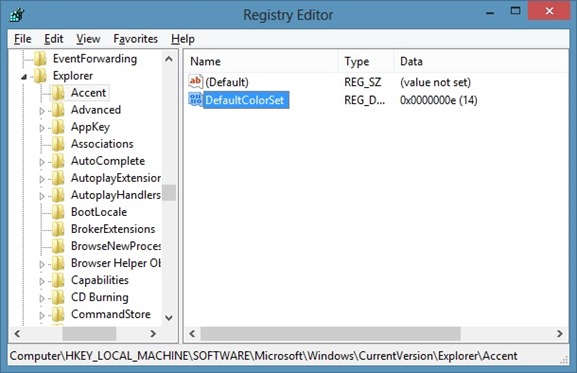Open the Favorites menu
The image size is (577, 373).
pyautogui.click(x=135, y=39)
